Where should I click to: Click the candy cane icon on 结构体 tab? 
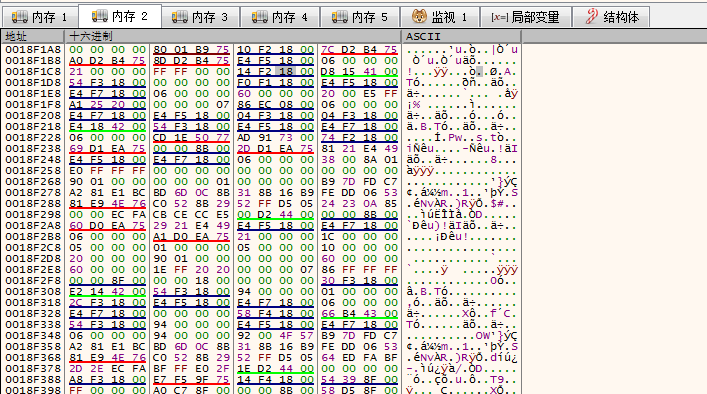(x=592, y=17)
